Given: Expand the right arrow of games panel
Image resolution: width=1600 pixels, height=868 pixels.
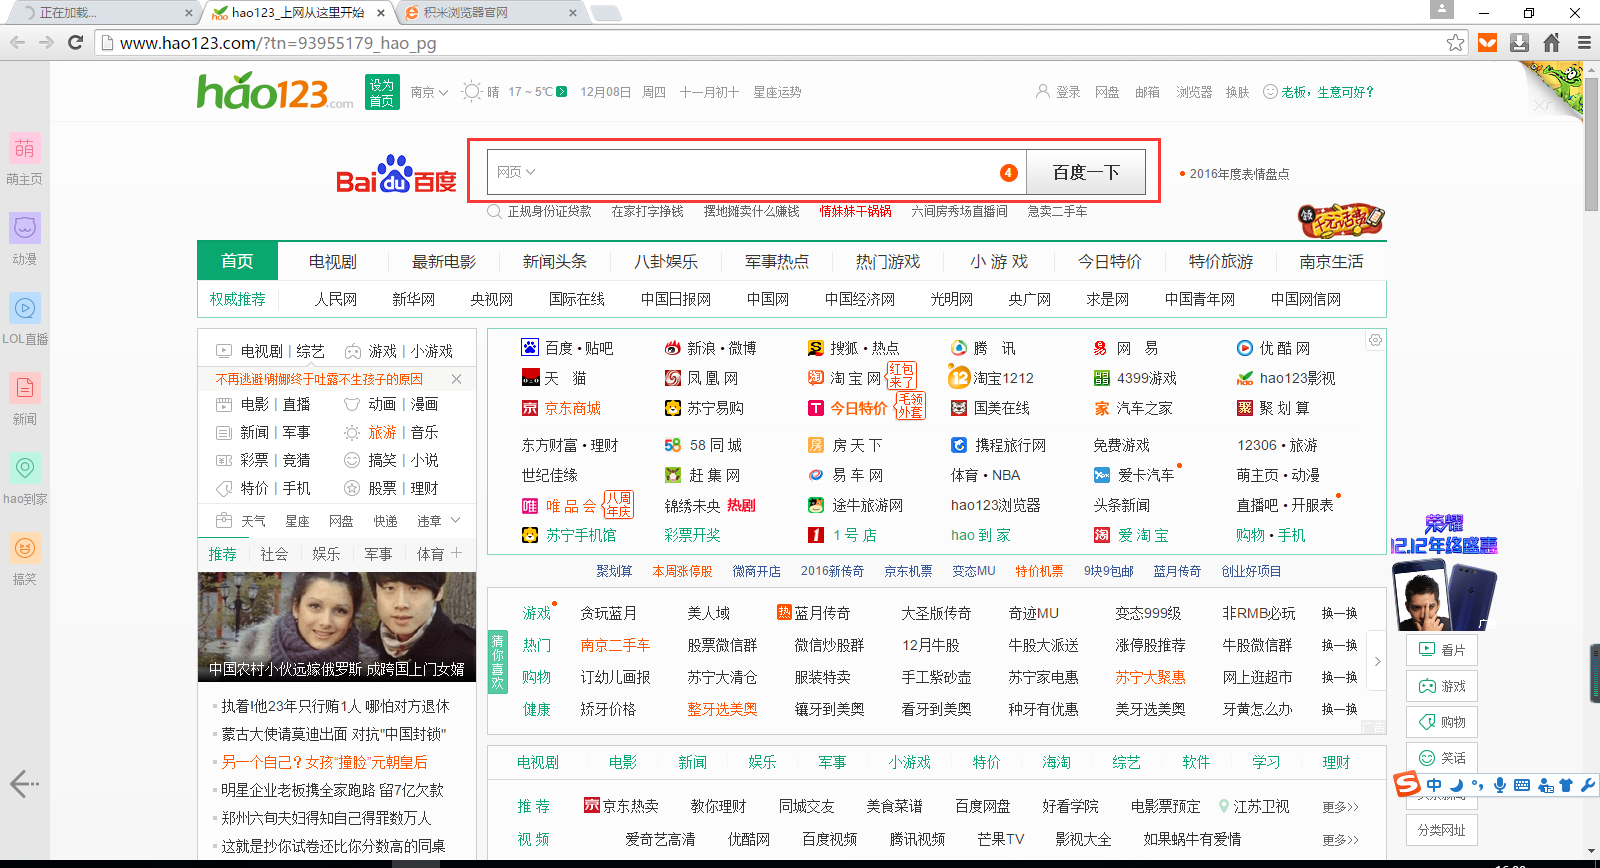Looking at the screenshot, I should (1377, 661).
